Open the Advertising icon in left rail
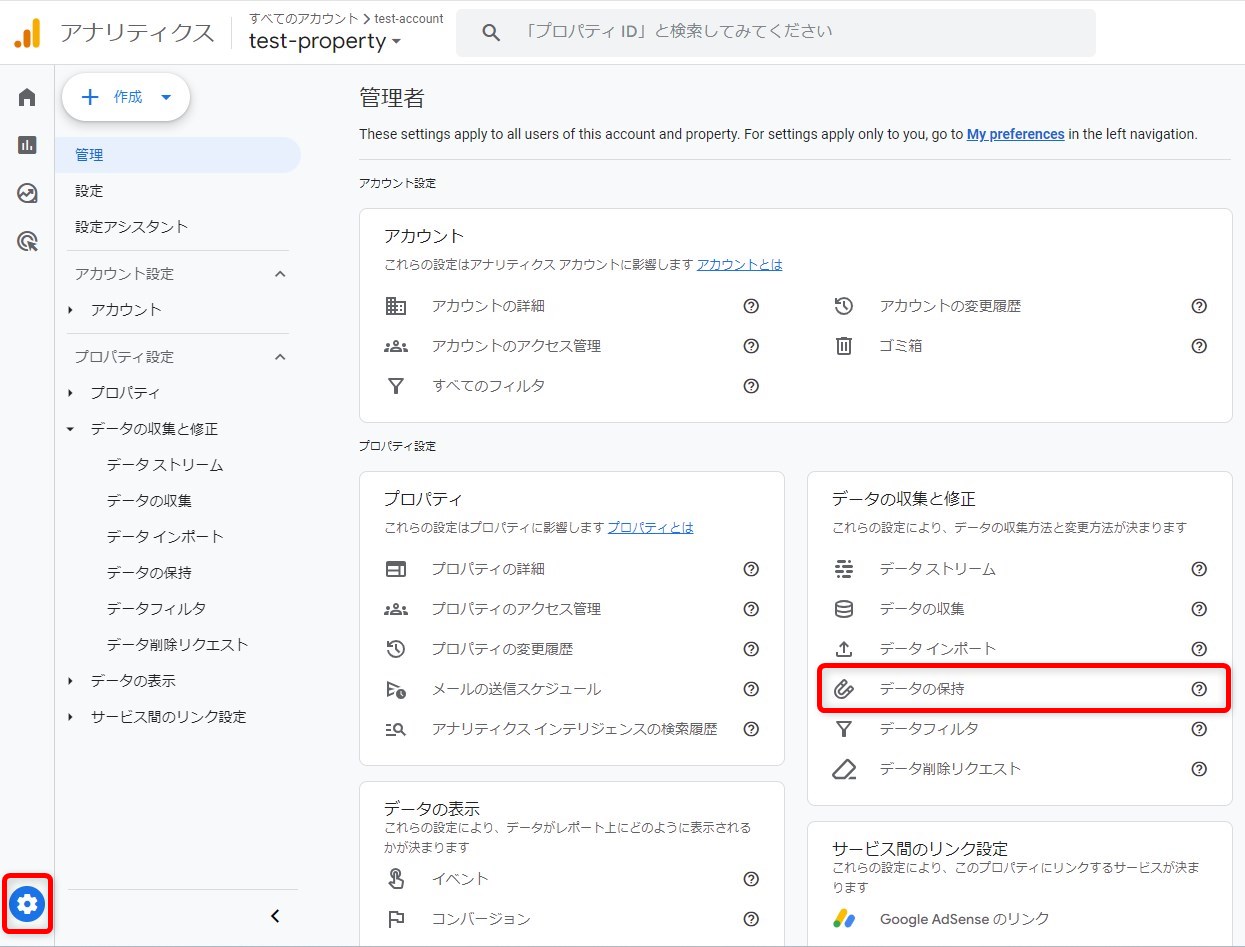Image resolution: width=1245 pixels, height=947 pixels. [27, 241]
